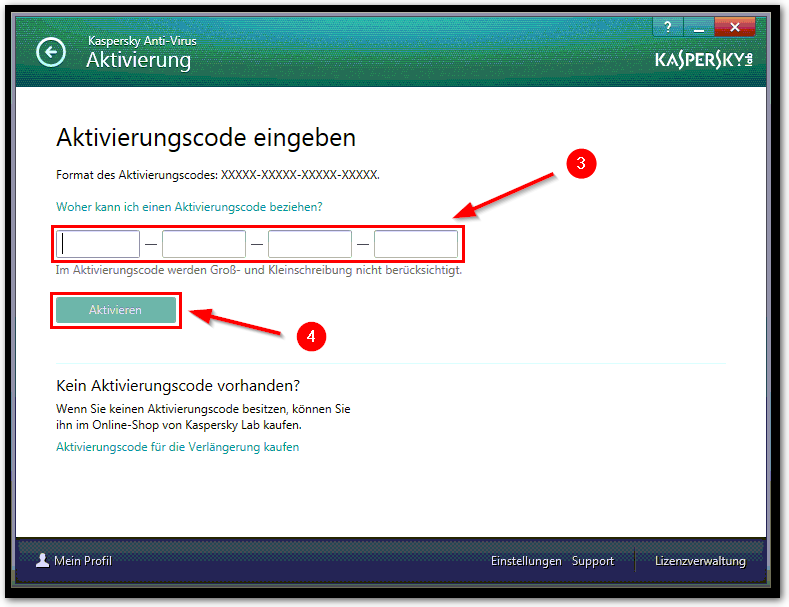Open Einstellungen
Image resolution: width=789 pixels, height=607 pixels.
[526, 561]
